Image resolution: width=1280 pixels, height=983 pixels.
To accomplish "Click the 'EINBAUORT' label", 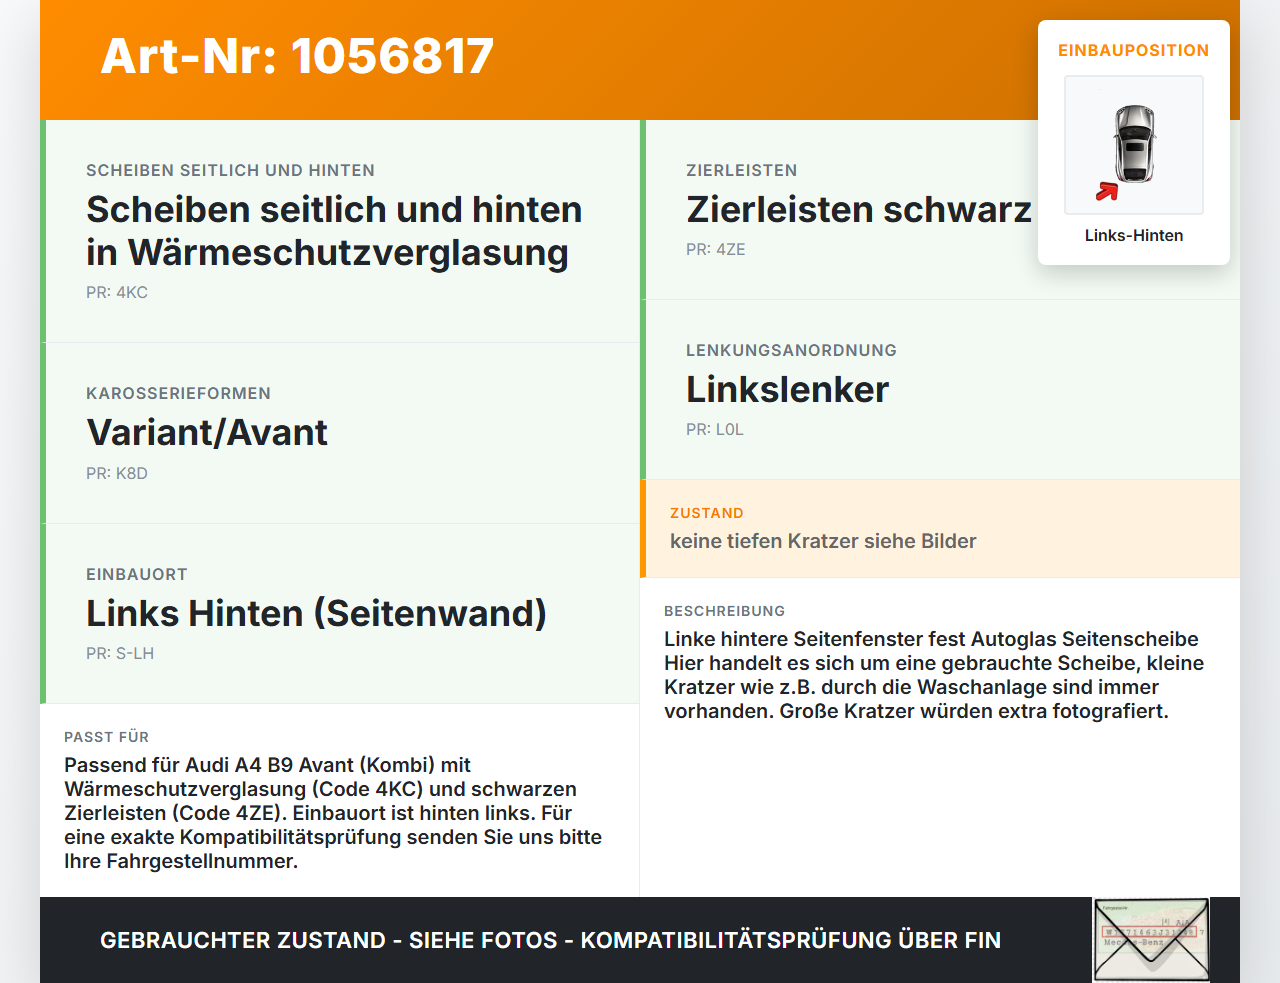I will point(137,574).
